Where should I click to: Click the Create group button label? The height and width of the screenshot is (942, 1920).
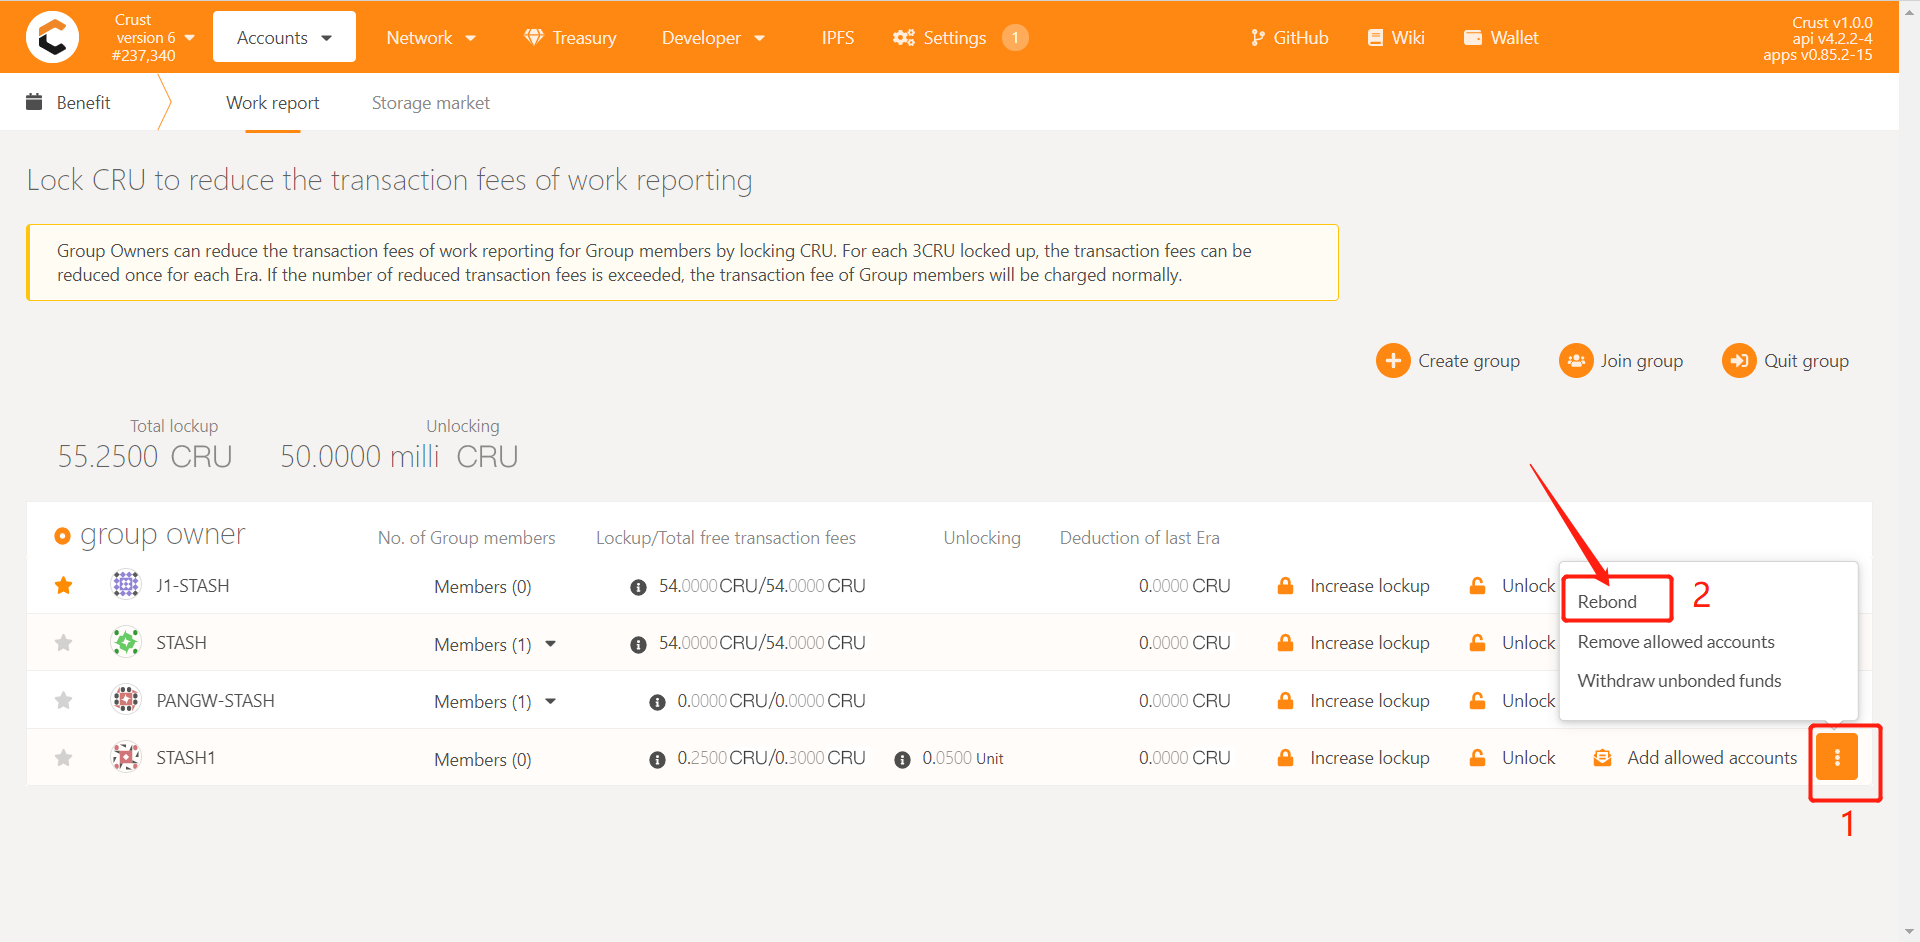click(1469, 361)
